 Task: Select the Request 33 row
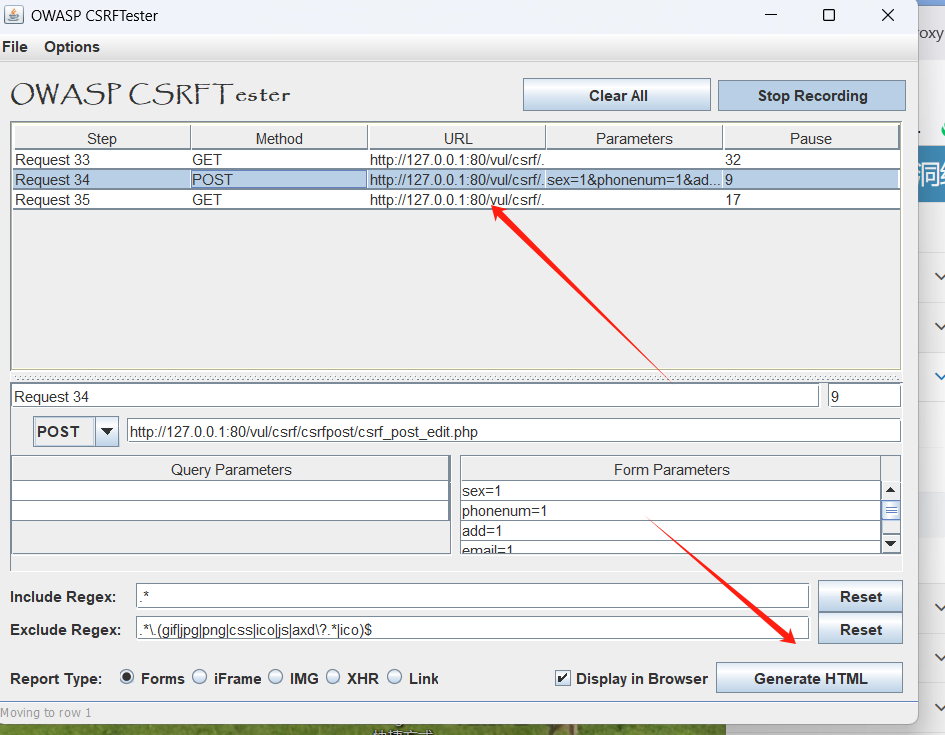coord(456,160)
